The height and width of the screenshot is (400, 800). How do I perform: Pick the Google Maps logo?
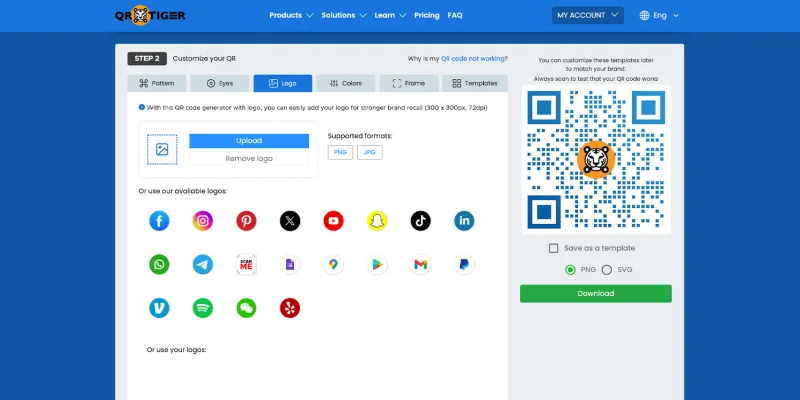[334, 264]
